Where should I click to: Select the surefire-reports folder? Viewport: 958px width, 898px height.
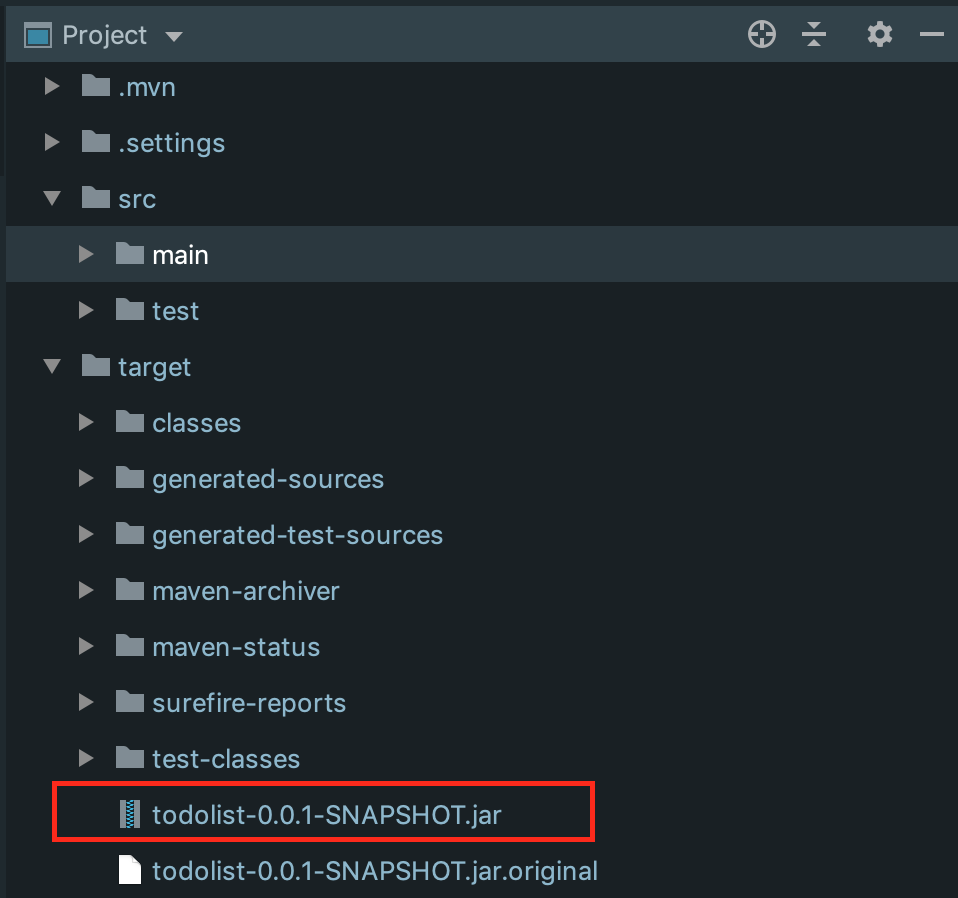click(249, 703)
